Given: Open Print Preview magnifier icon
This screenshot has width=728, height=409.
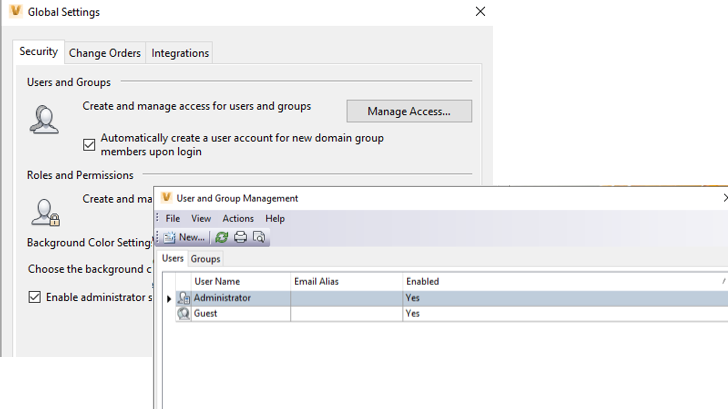Looking at the screenshot, I should click(x=259, y=237).
